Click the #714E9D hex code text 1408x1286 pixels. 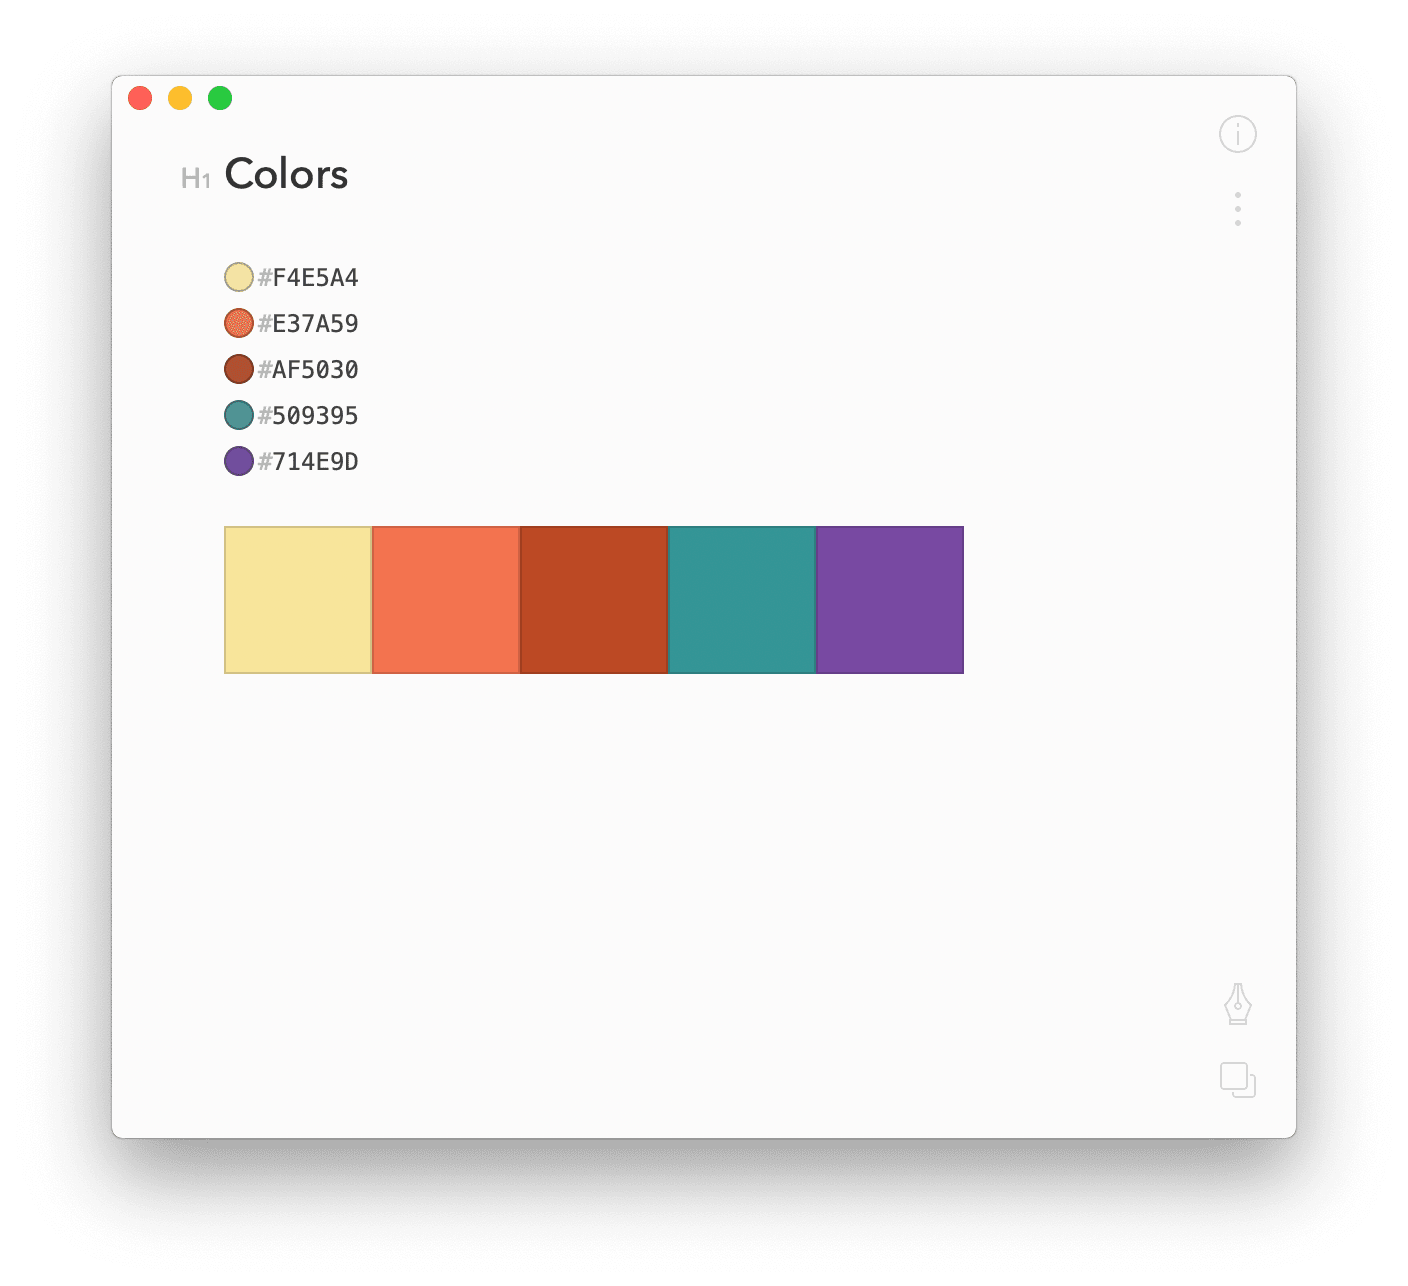coord(308,462)
